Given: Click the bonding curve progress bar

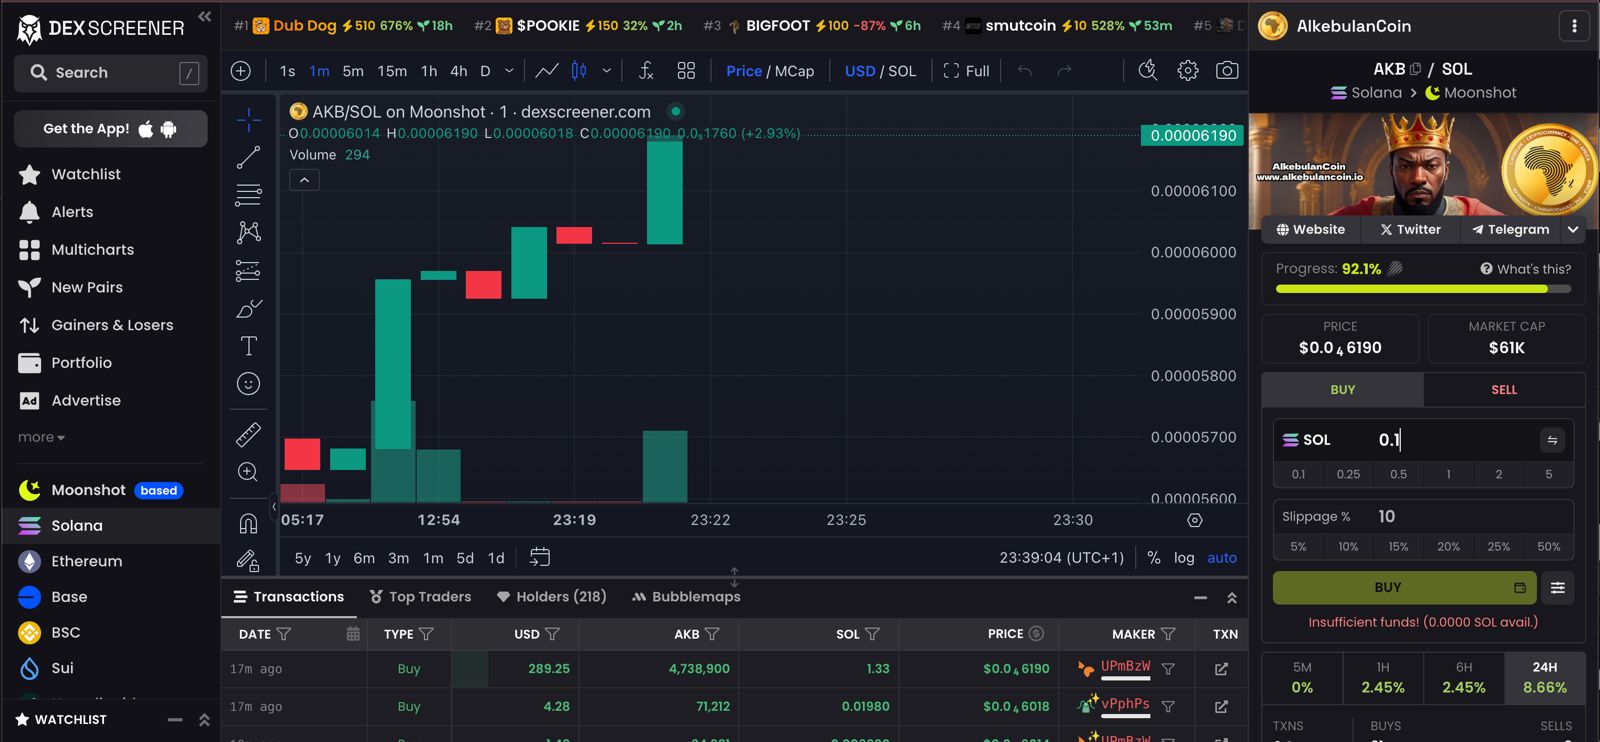Looking at the screenshot, I should point(1423,289).
